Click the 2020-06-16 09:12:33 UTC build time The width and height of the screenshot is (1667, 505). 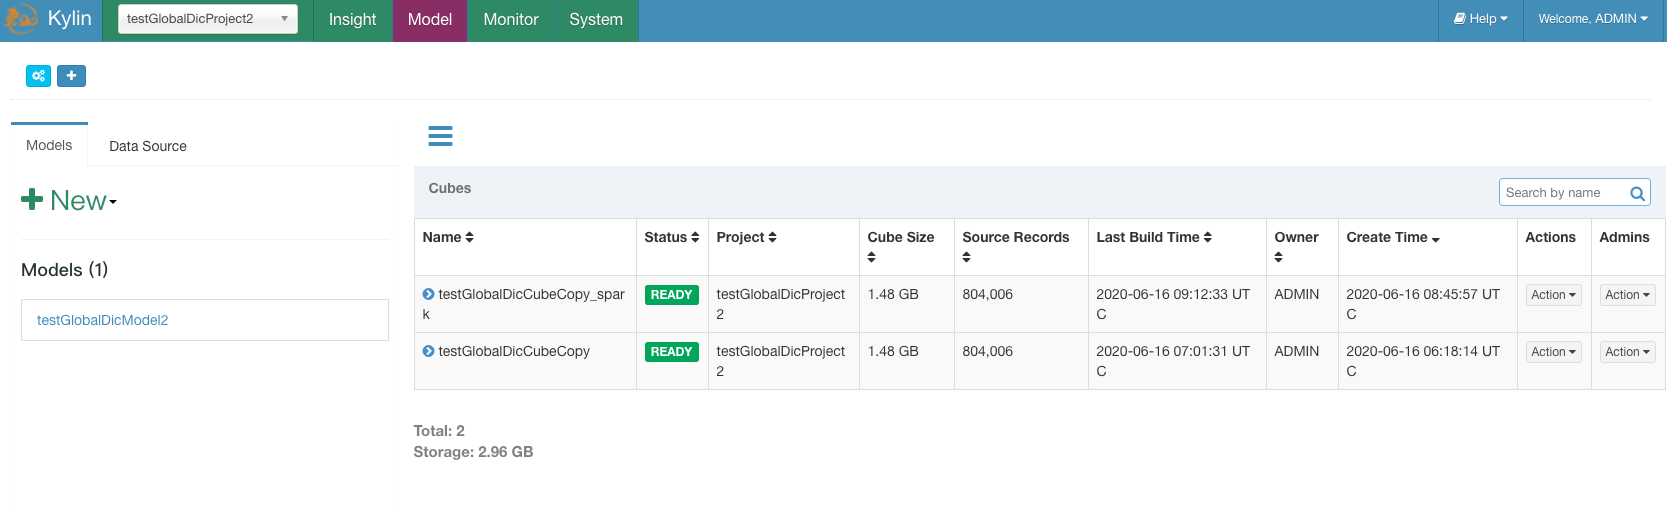click(1173, 304)
